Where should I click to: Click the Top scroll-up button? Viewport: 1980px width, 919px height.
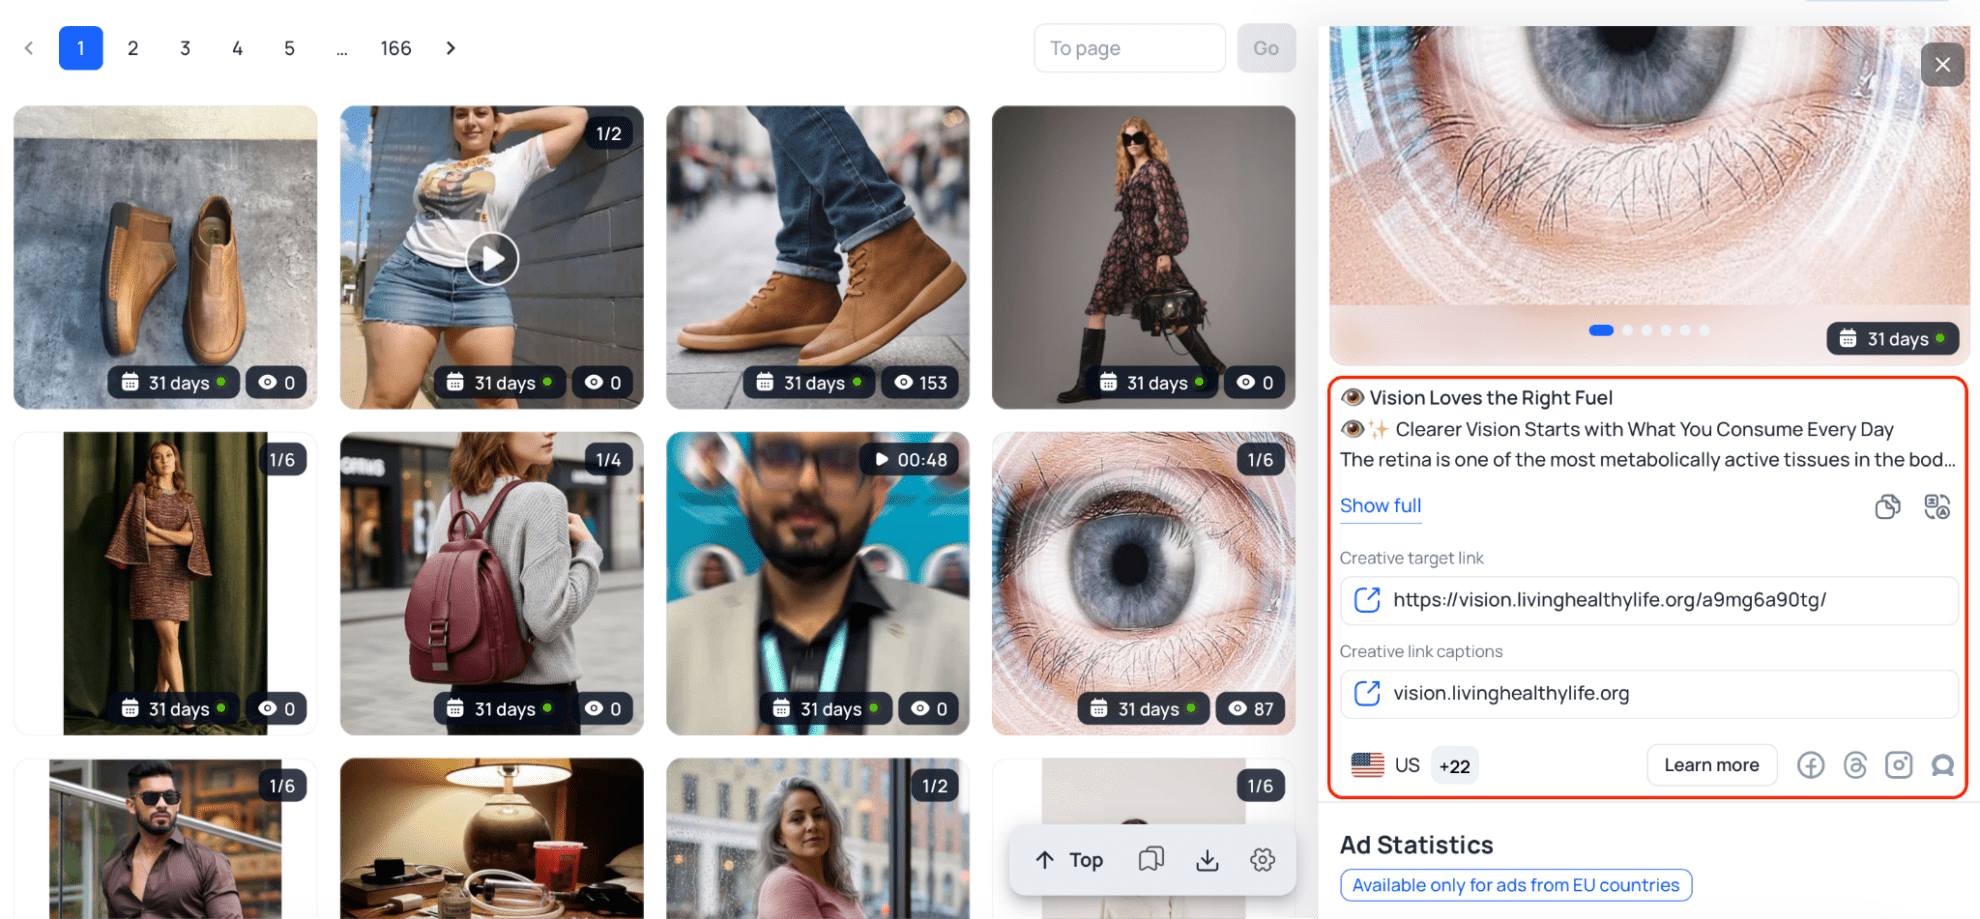tap(1069, 860)
